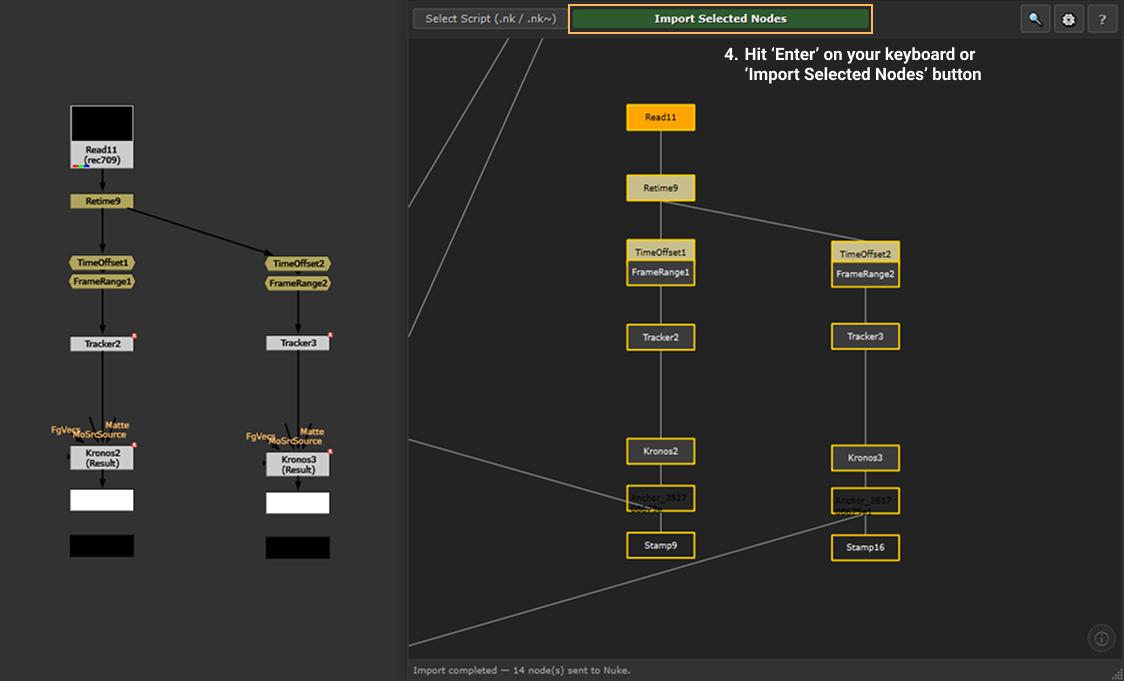Click the info circle icon
This screenshot has width=1125, height=681.
(1101, 638)
